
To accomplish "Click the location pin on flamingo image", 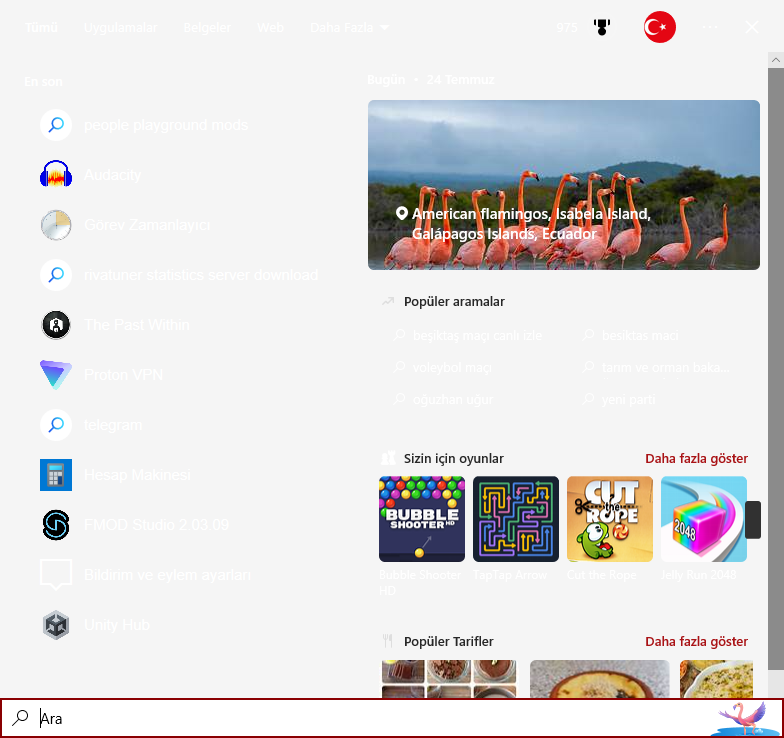I will 401,214.
